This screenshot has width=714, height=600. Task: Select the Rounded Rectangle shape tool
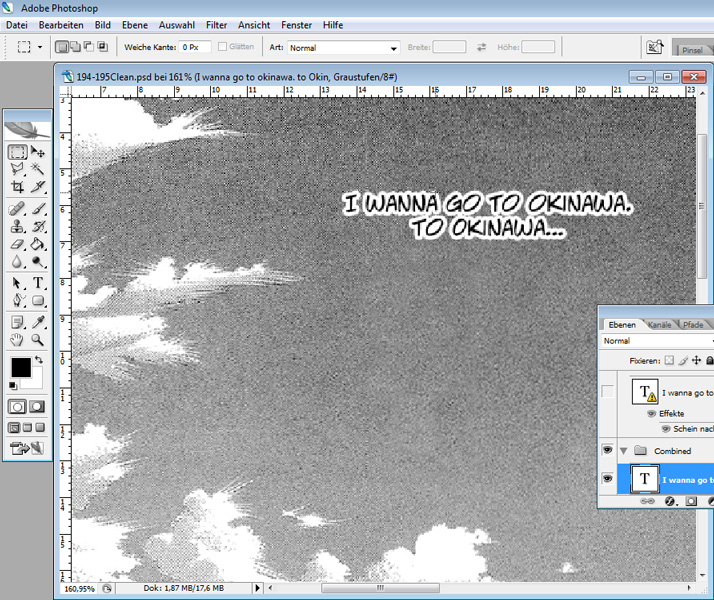click(x=38, y=300)
